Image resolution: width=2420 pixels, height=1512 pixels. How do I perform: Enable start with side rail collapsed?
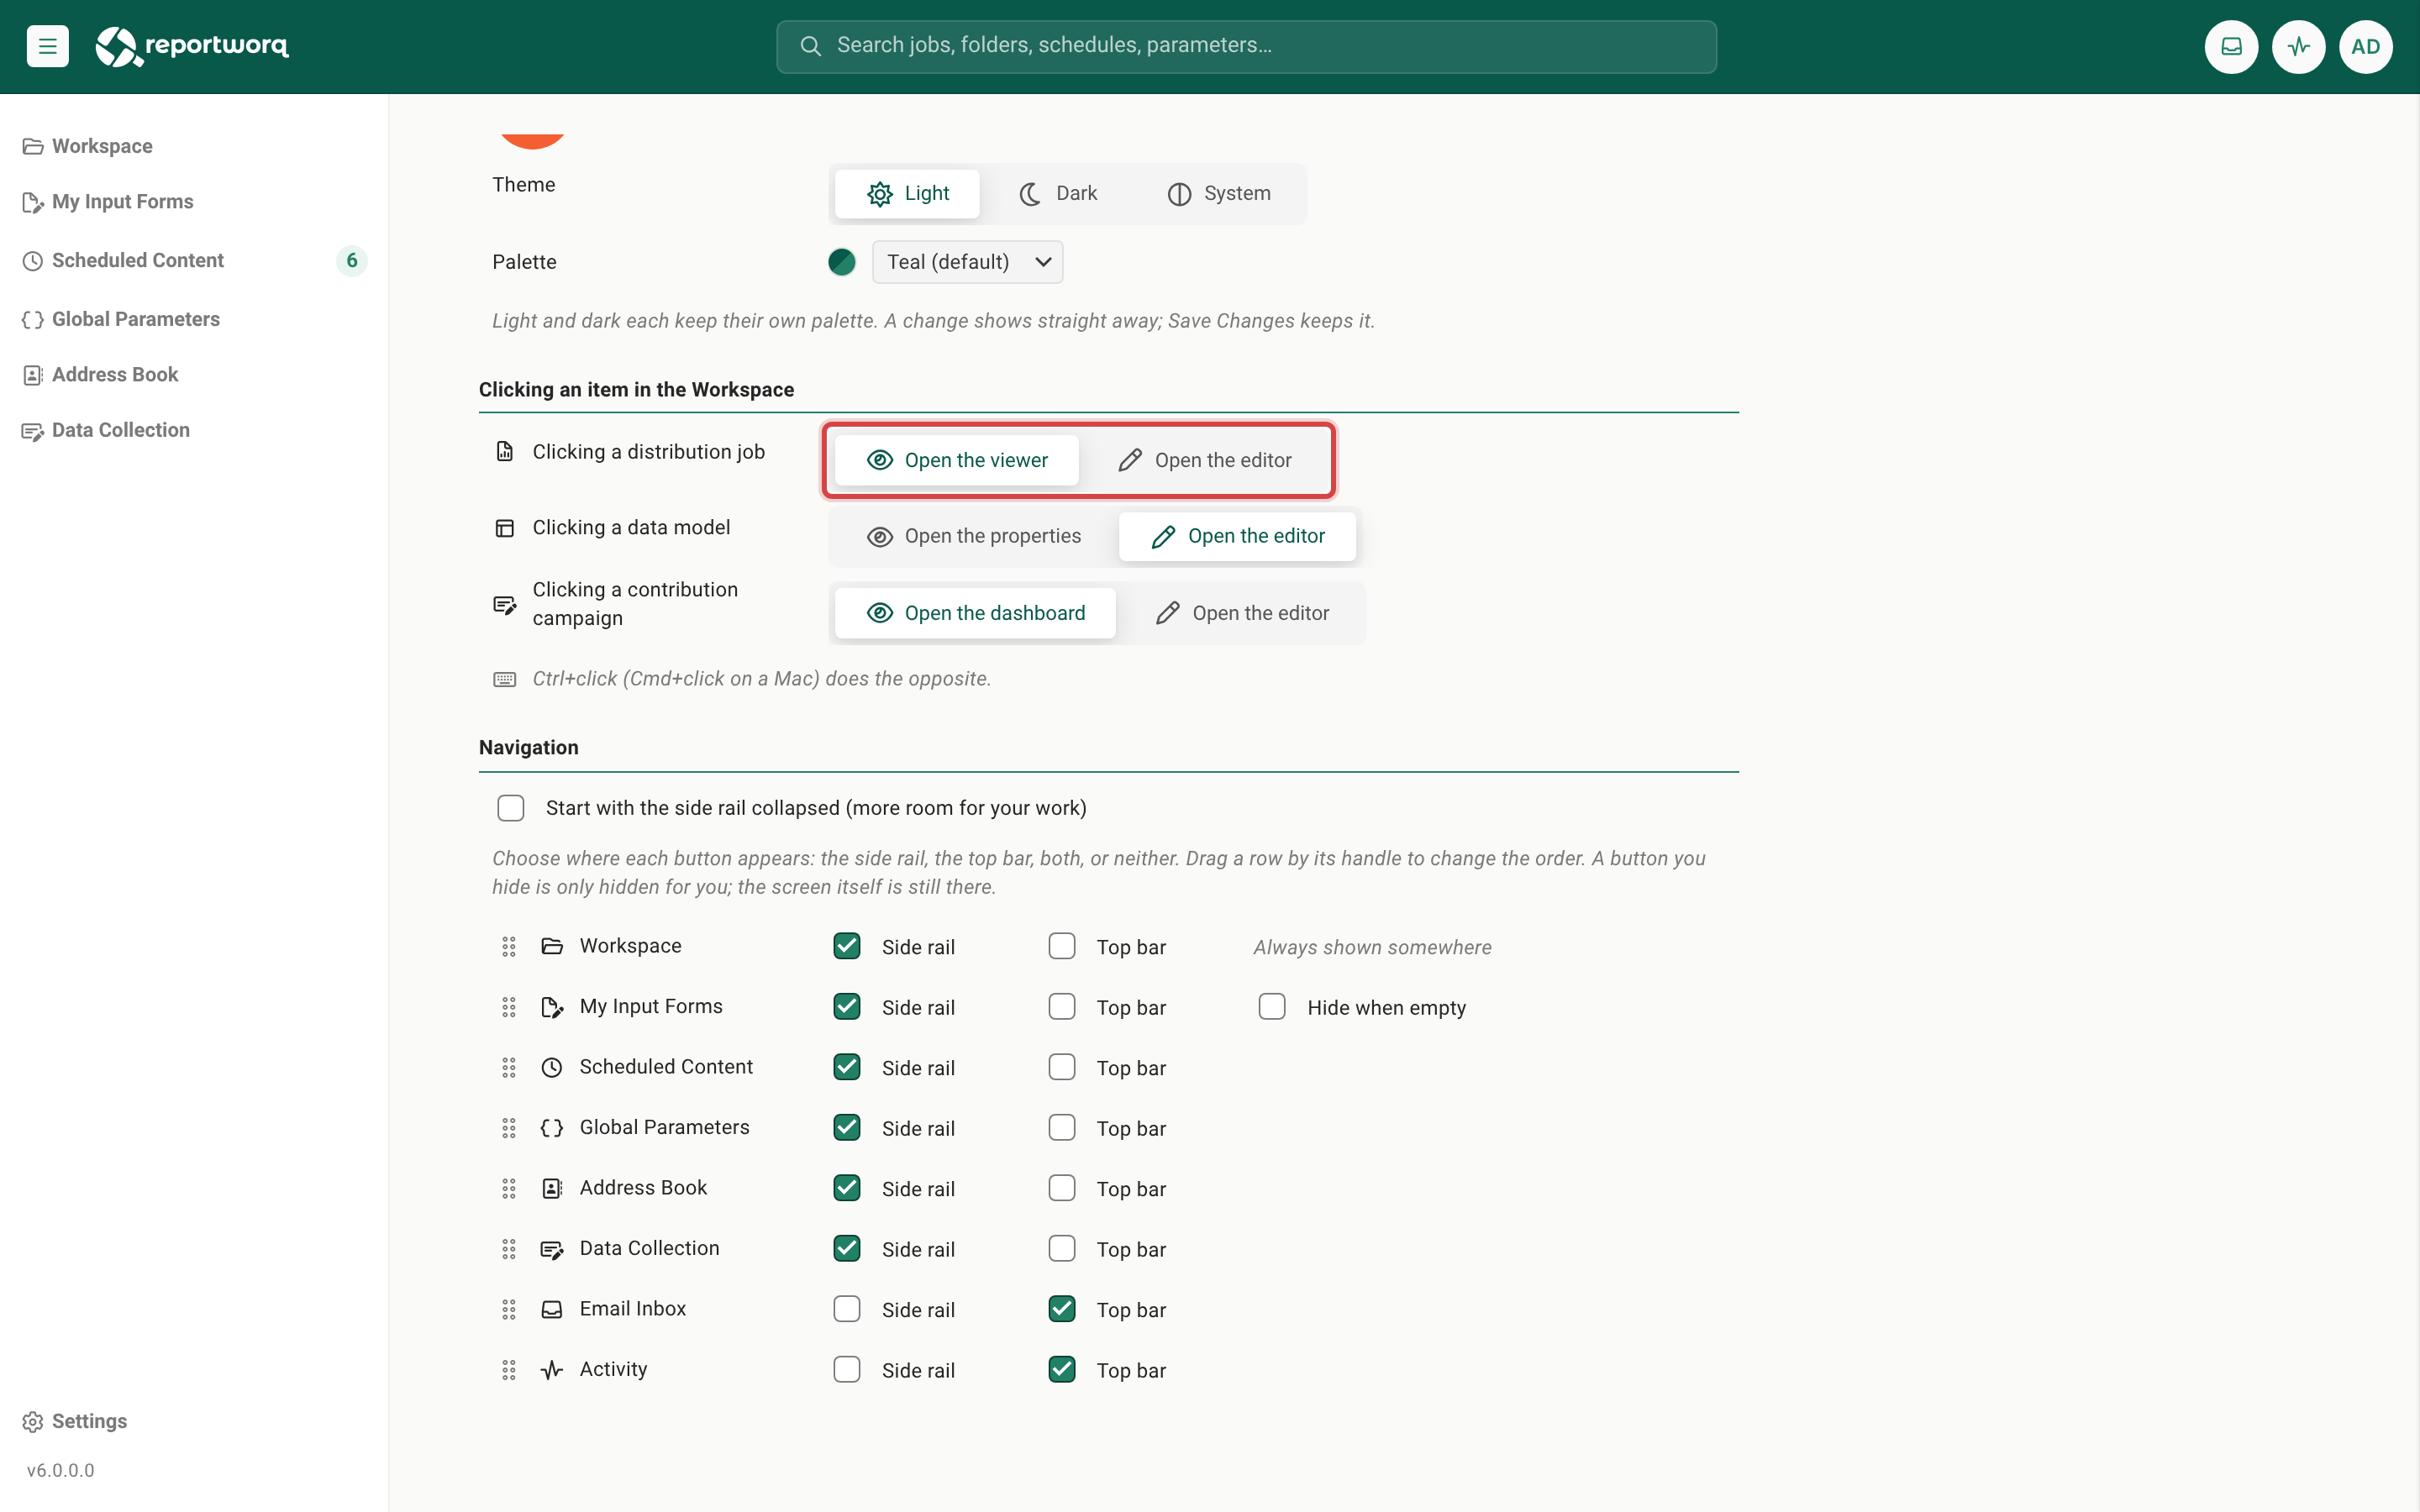click(x=511, y=808)
